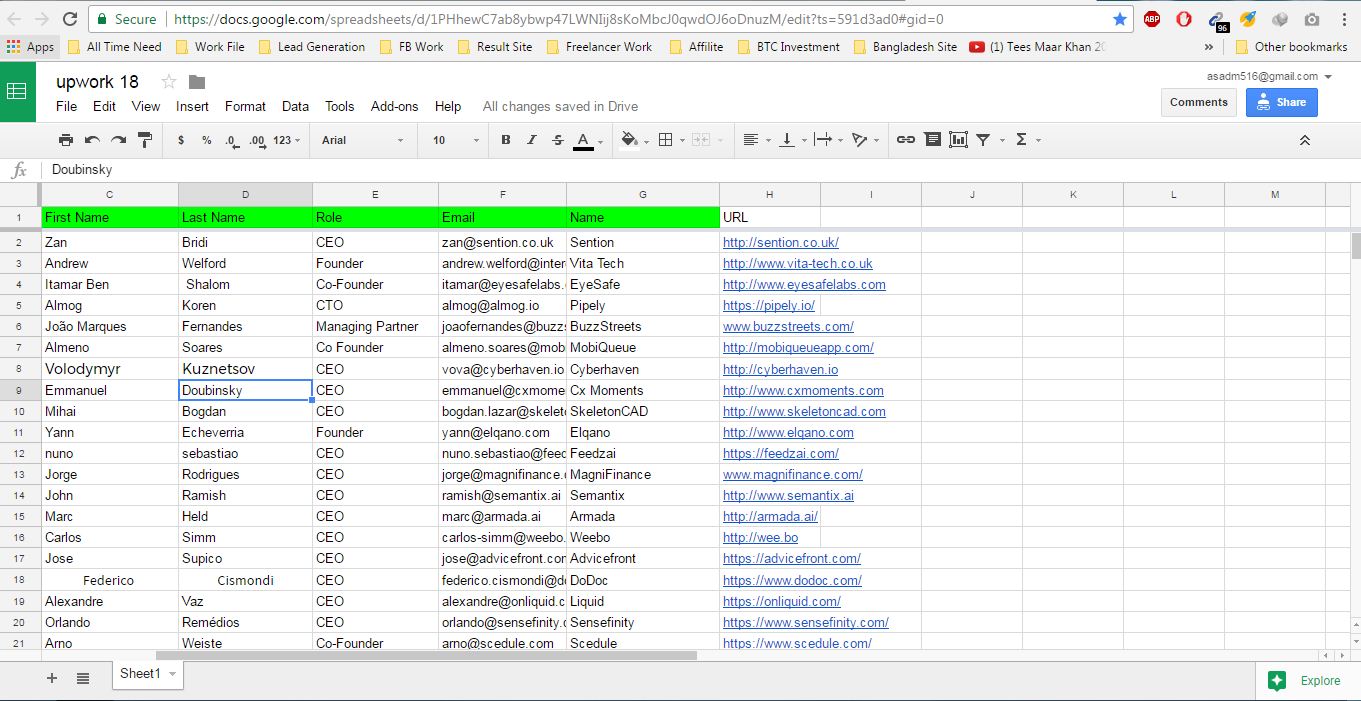Open the Add-ons menu
Screen dimensions: 1361x701
click(394, 106)
